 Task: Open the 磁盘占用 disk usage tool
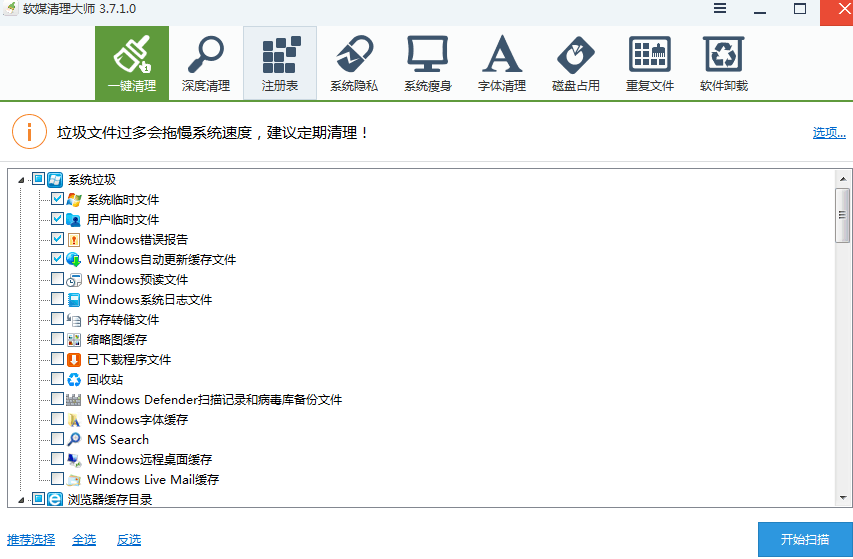pyautogui.click(x=576, y=63)
